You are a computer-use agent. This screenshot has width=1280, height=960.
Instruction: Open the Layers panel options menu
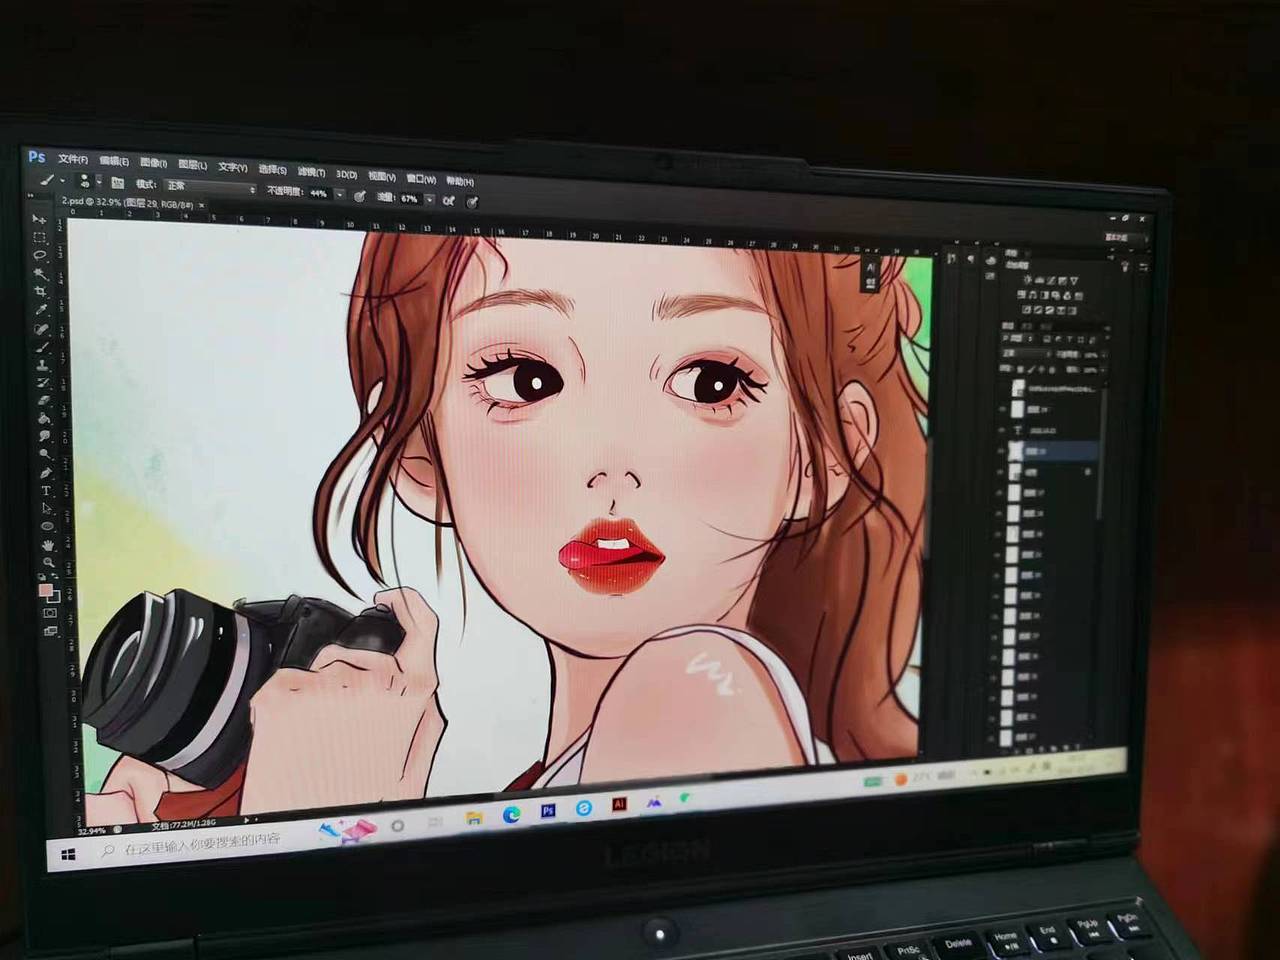(1108, 328)
